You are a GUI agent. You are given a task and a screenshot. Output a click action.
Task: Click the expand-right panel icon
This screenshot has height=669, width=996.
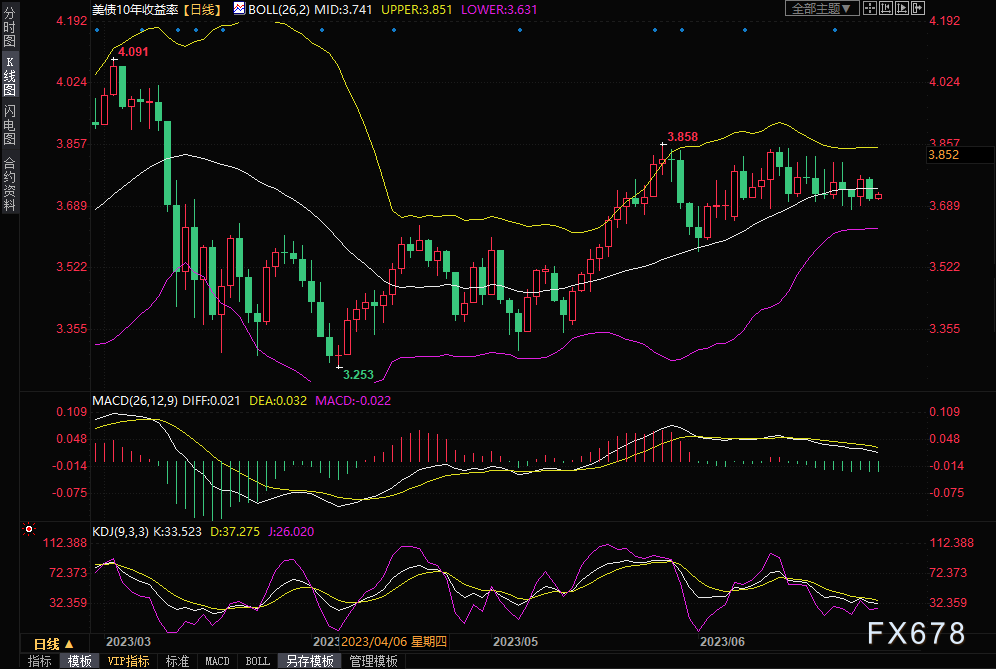(918, 8)
